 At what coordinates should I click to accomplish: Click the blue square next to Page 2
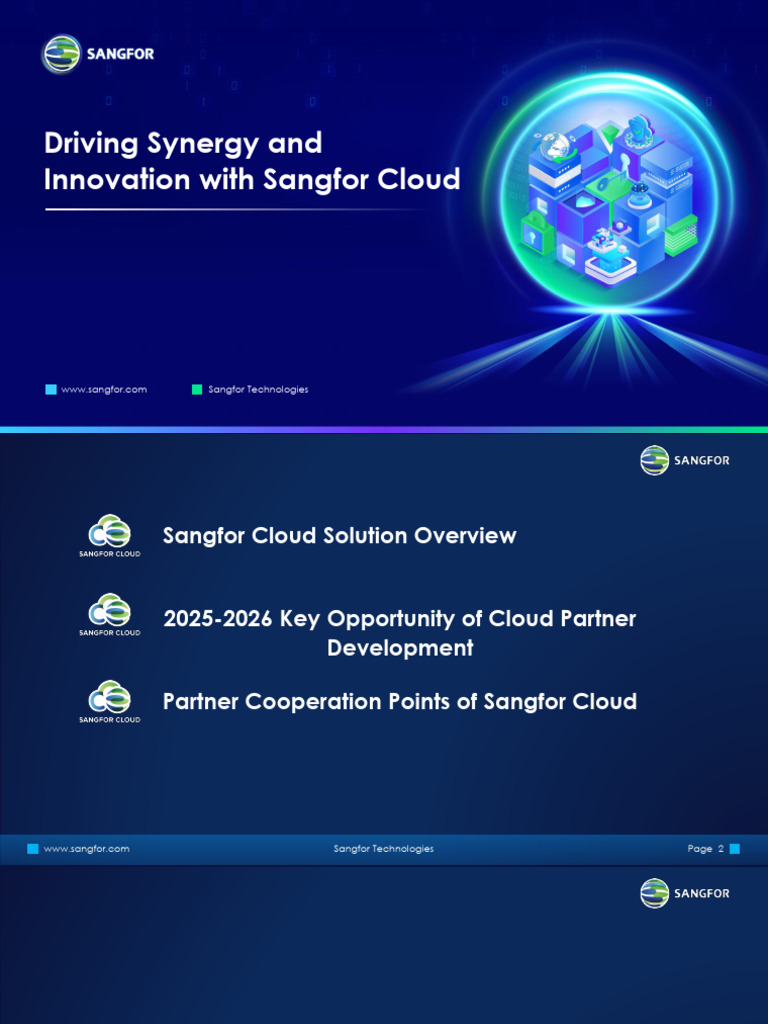pos(735,849)
